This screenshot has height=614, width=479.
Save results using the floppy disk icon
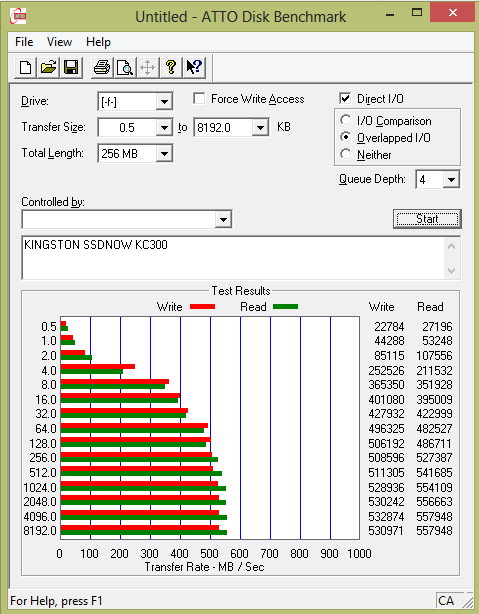click(71, 67)
